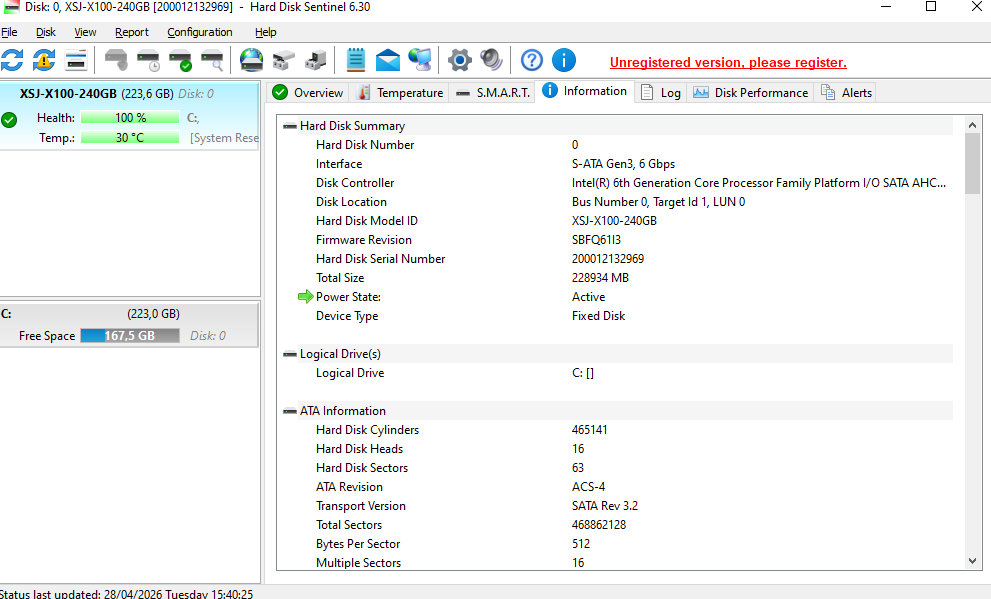The height and width of the screenshot is (599, 991).
Task: Click the speaker sound icon in toolbar
Action: (x=491, y=60)
